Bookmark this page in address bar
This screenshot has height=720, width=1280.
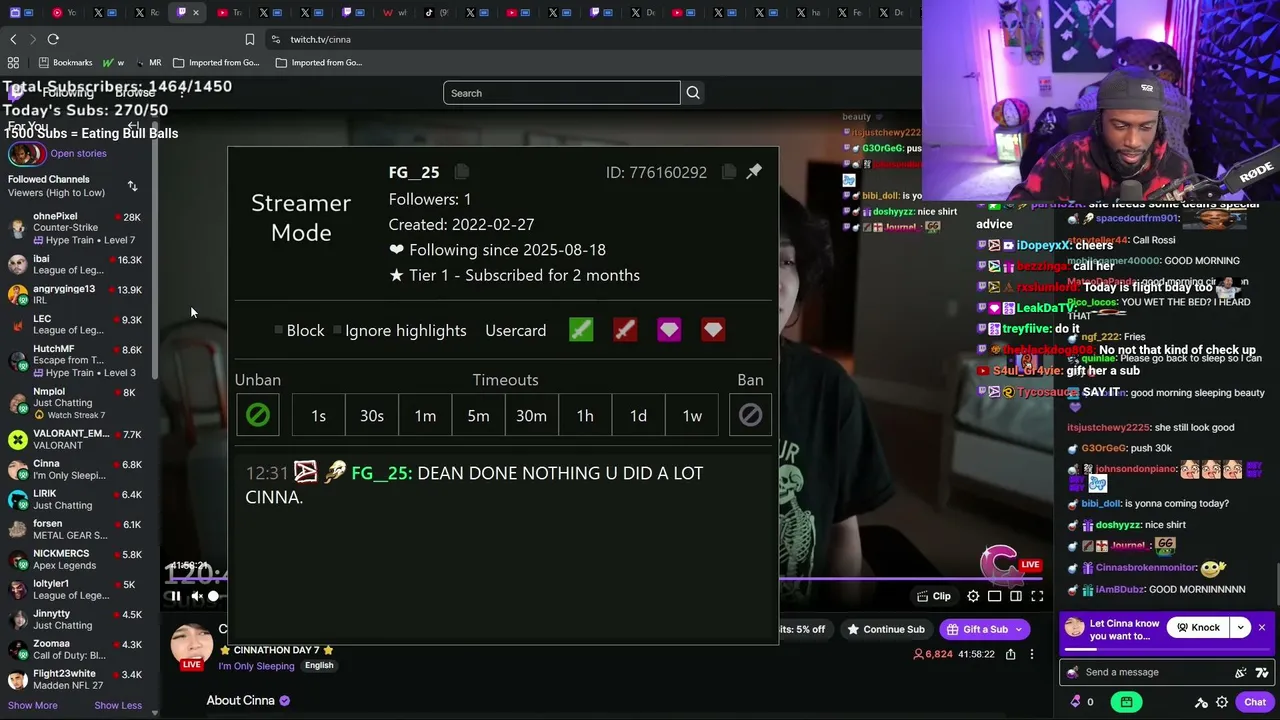250,39
